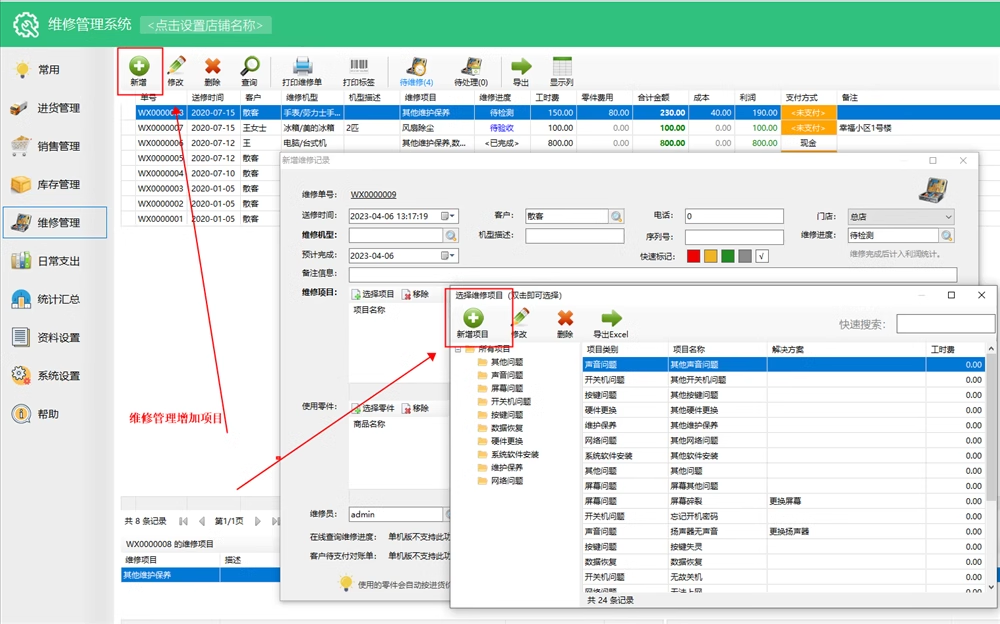
Task: Click the 备注信息 remarks input field
Action: [x=652, y=274]
